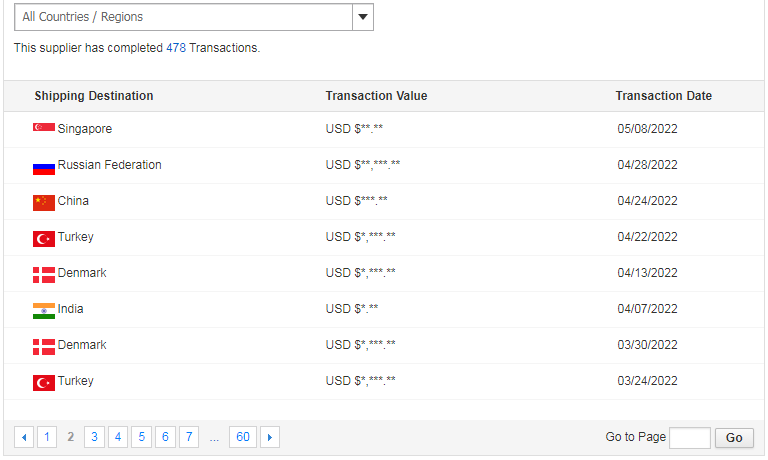Open the All Countries / Regions dropdown arrow
Screen dimensions: 768x460
pyautogui.click(x=363, y=17)
